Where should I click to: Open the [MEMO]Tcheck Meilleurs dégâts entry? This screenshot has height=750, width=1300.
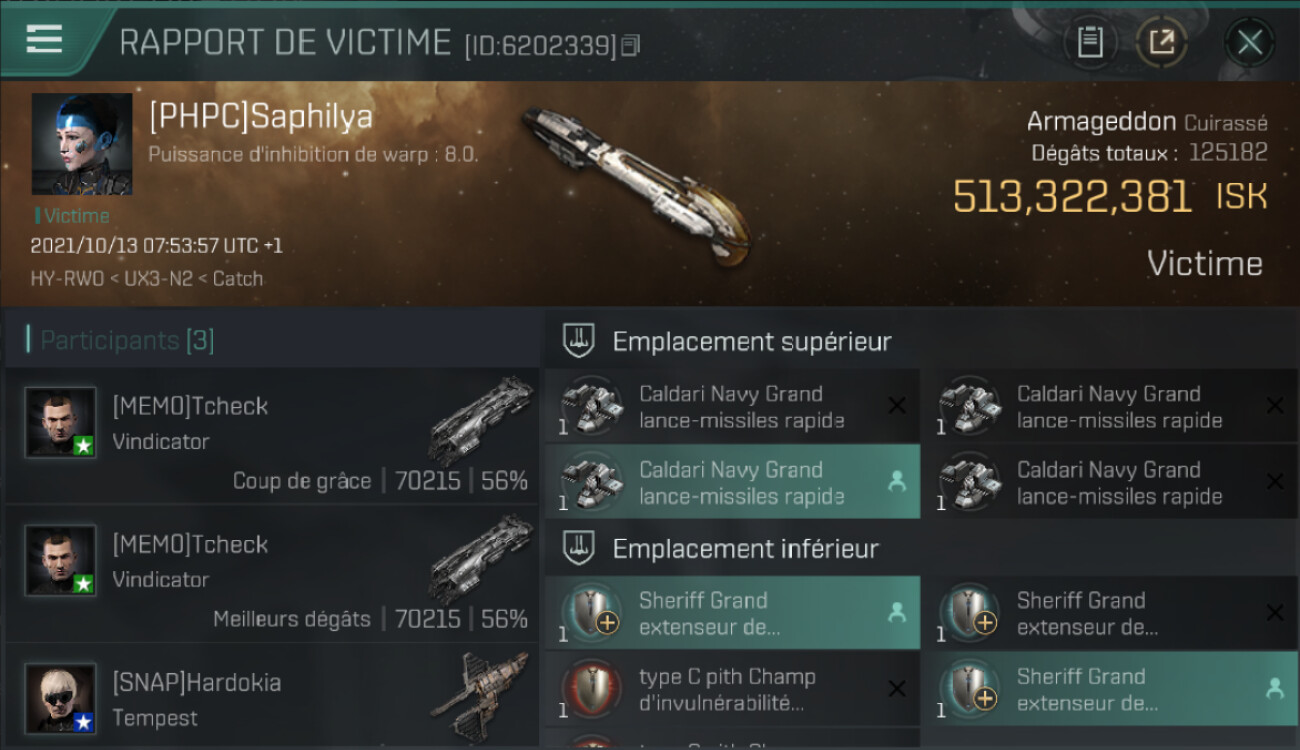point(272,575)
